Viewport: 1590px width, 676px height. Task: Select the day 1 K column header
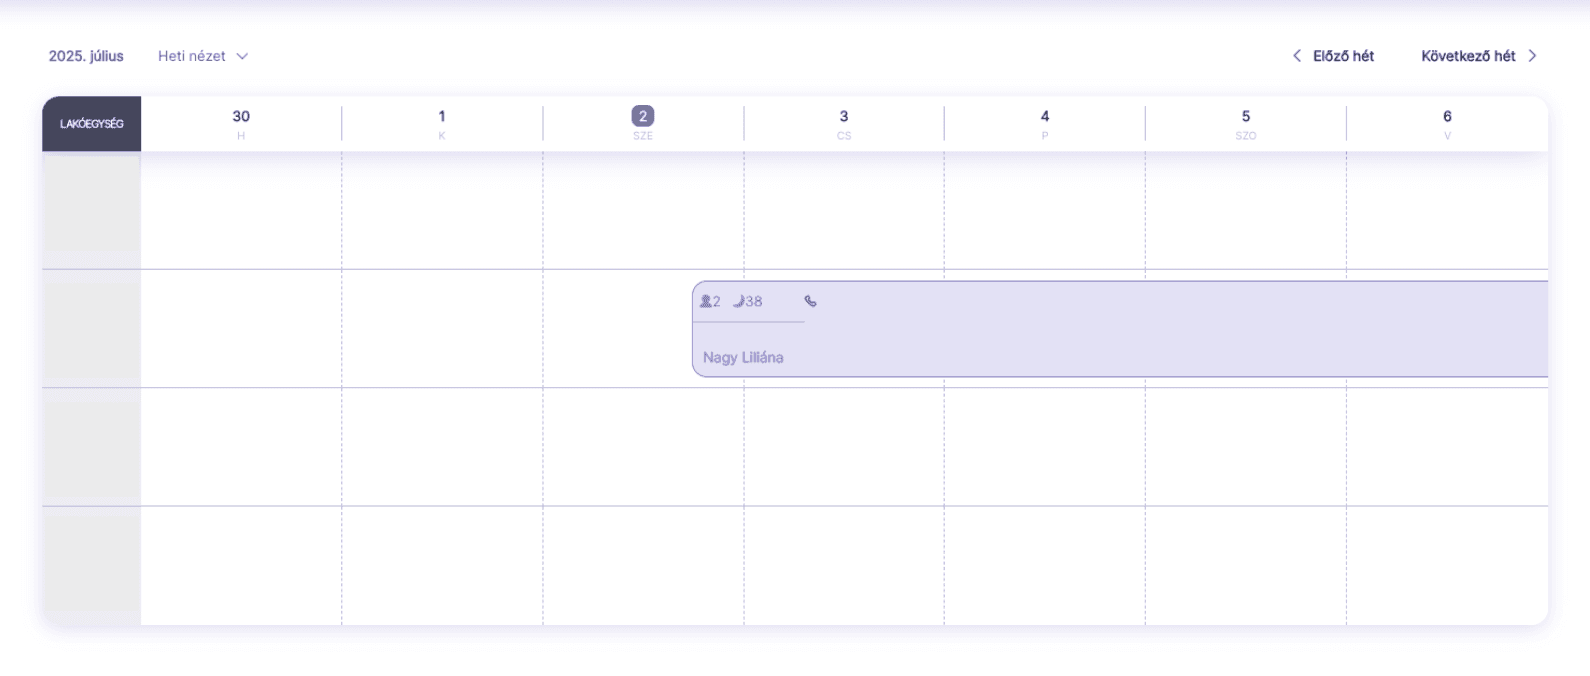442,124
